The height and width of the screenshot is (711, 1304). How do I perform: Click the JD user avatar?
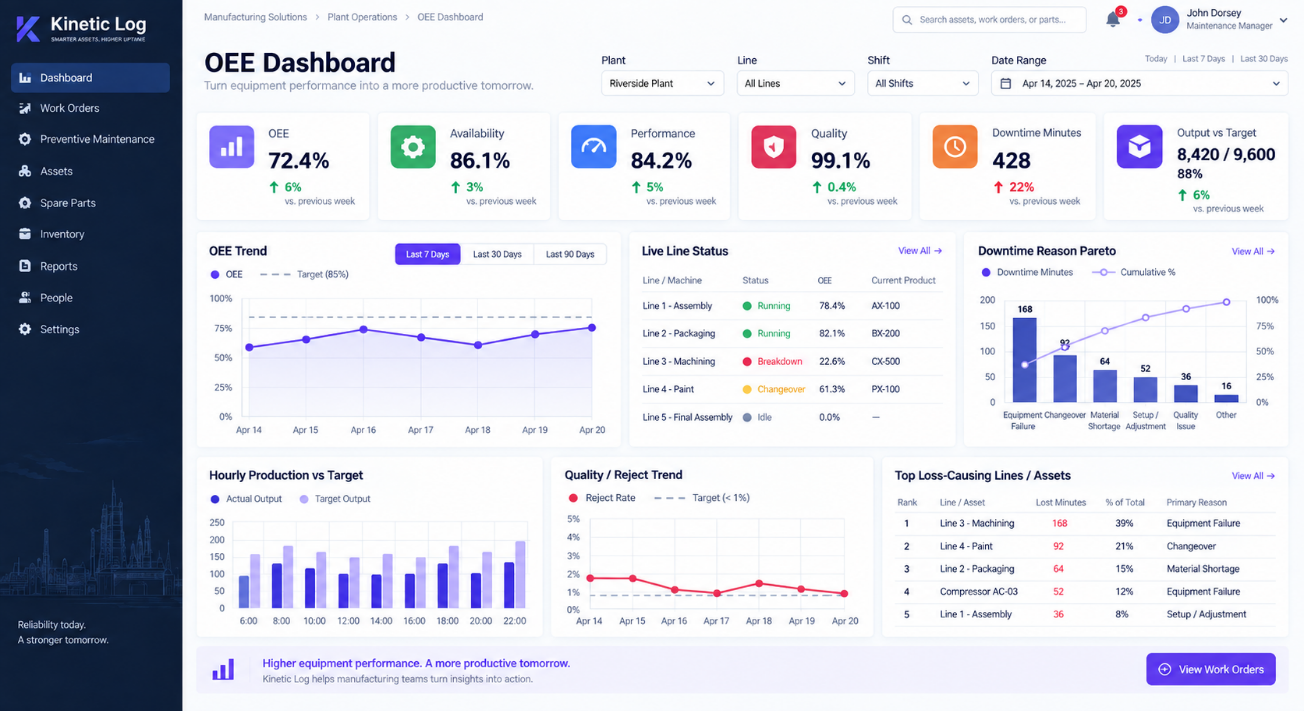[x=1165, y=19]
